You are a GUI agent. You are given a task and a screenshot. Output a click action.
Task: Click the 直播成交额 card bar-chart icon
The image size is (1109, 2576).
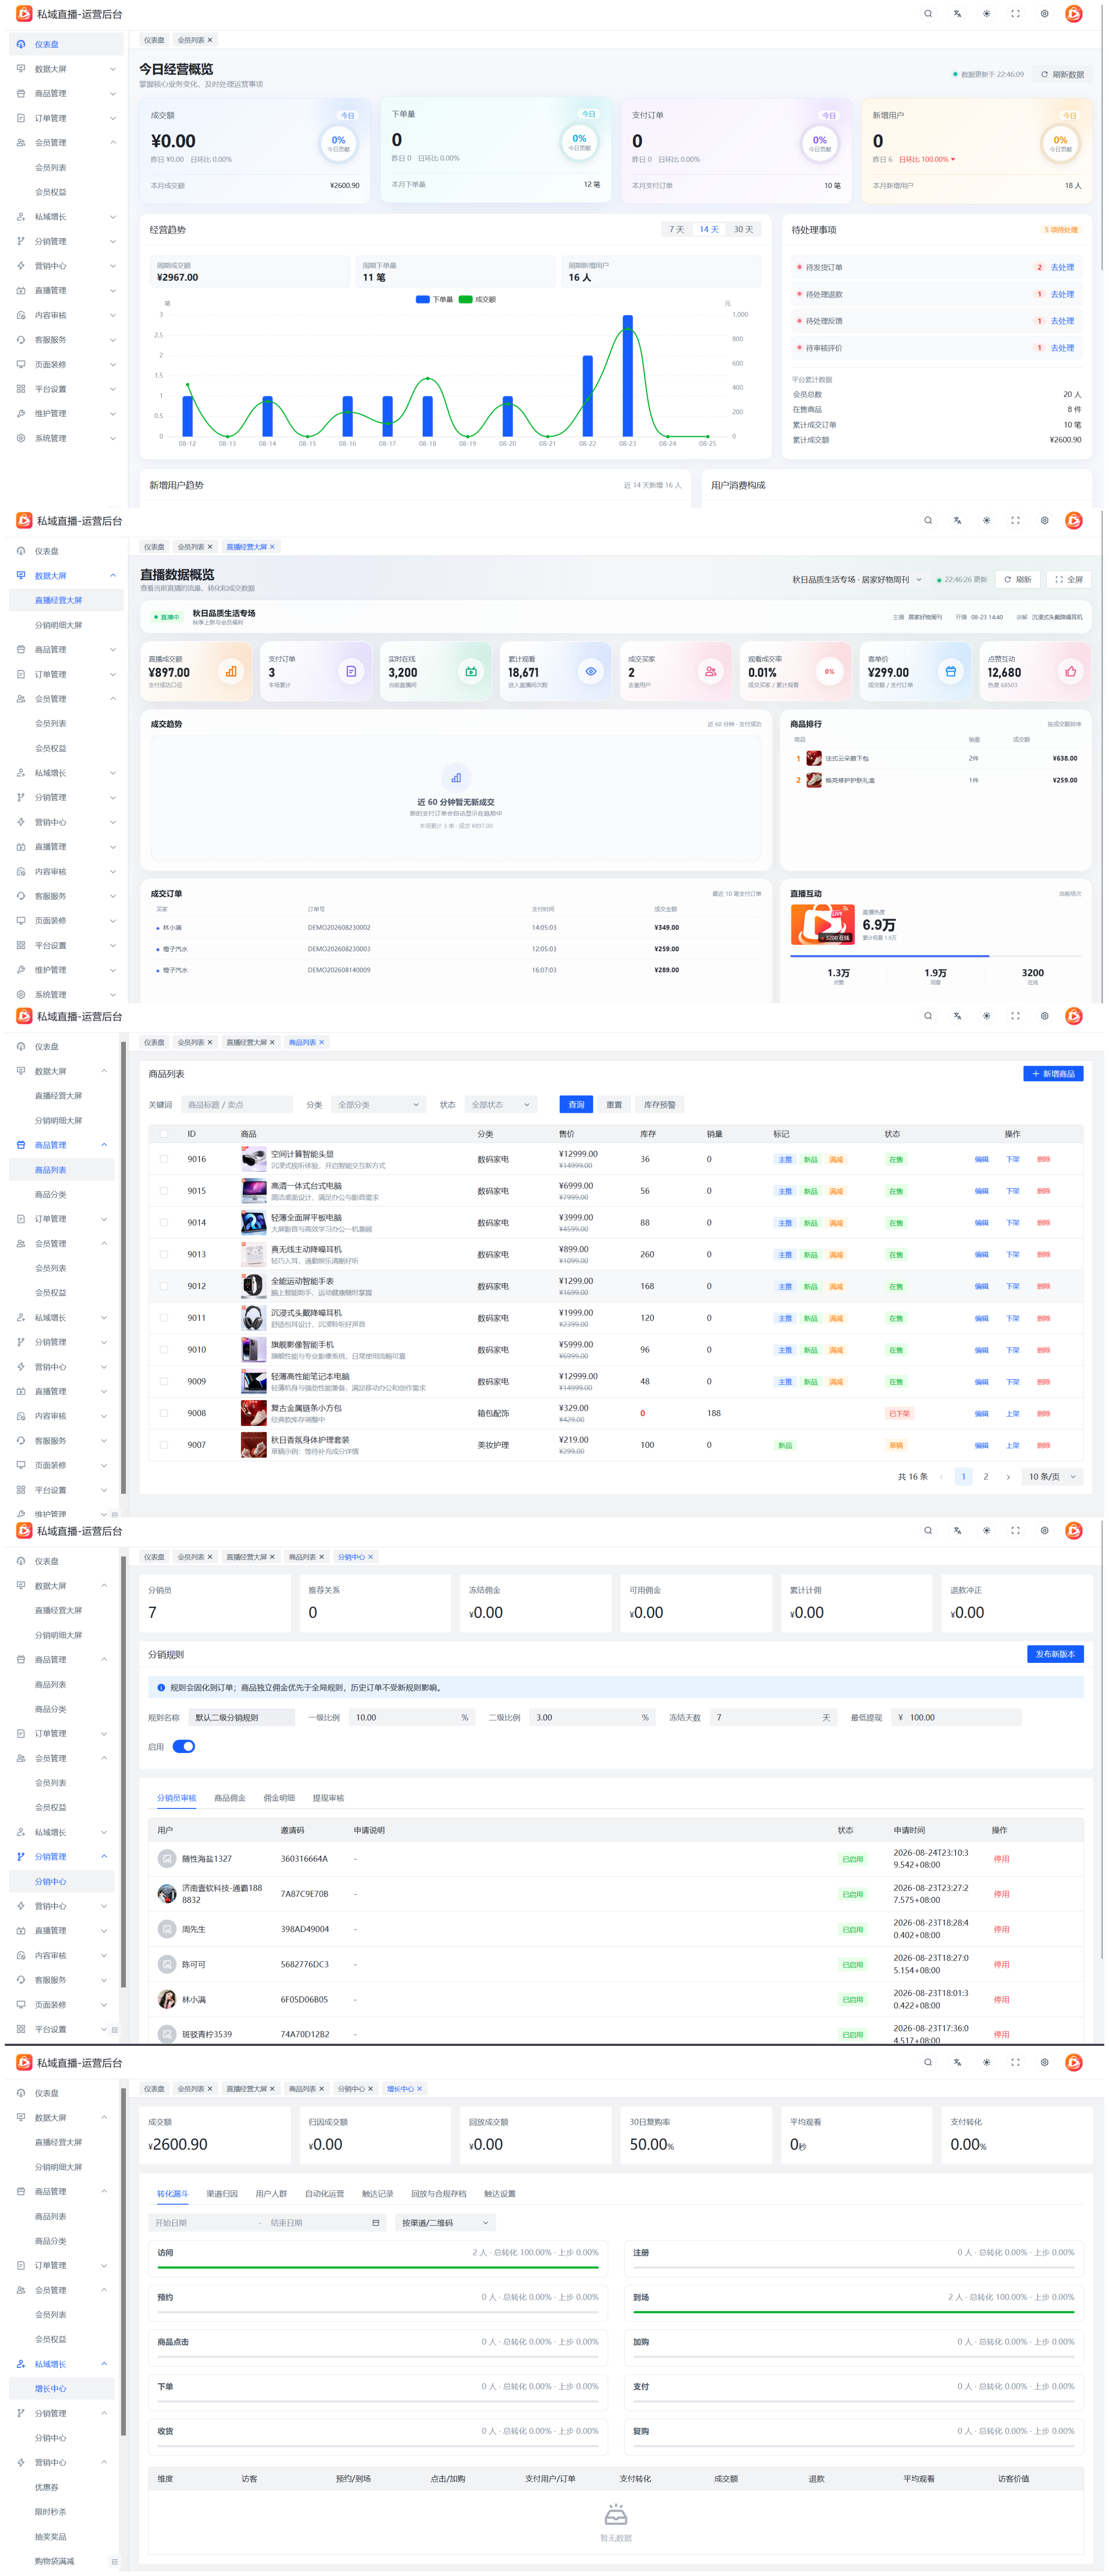231,671
